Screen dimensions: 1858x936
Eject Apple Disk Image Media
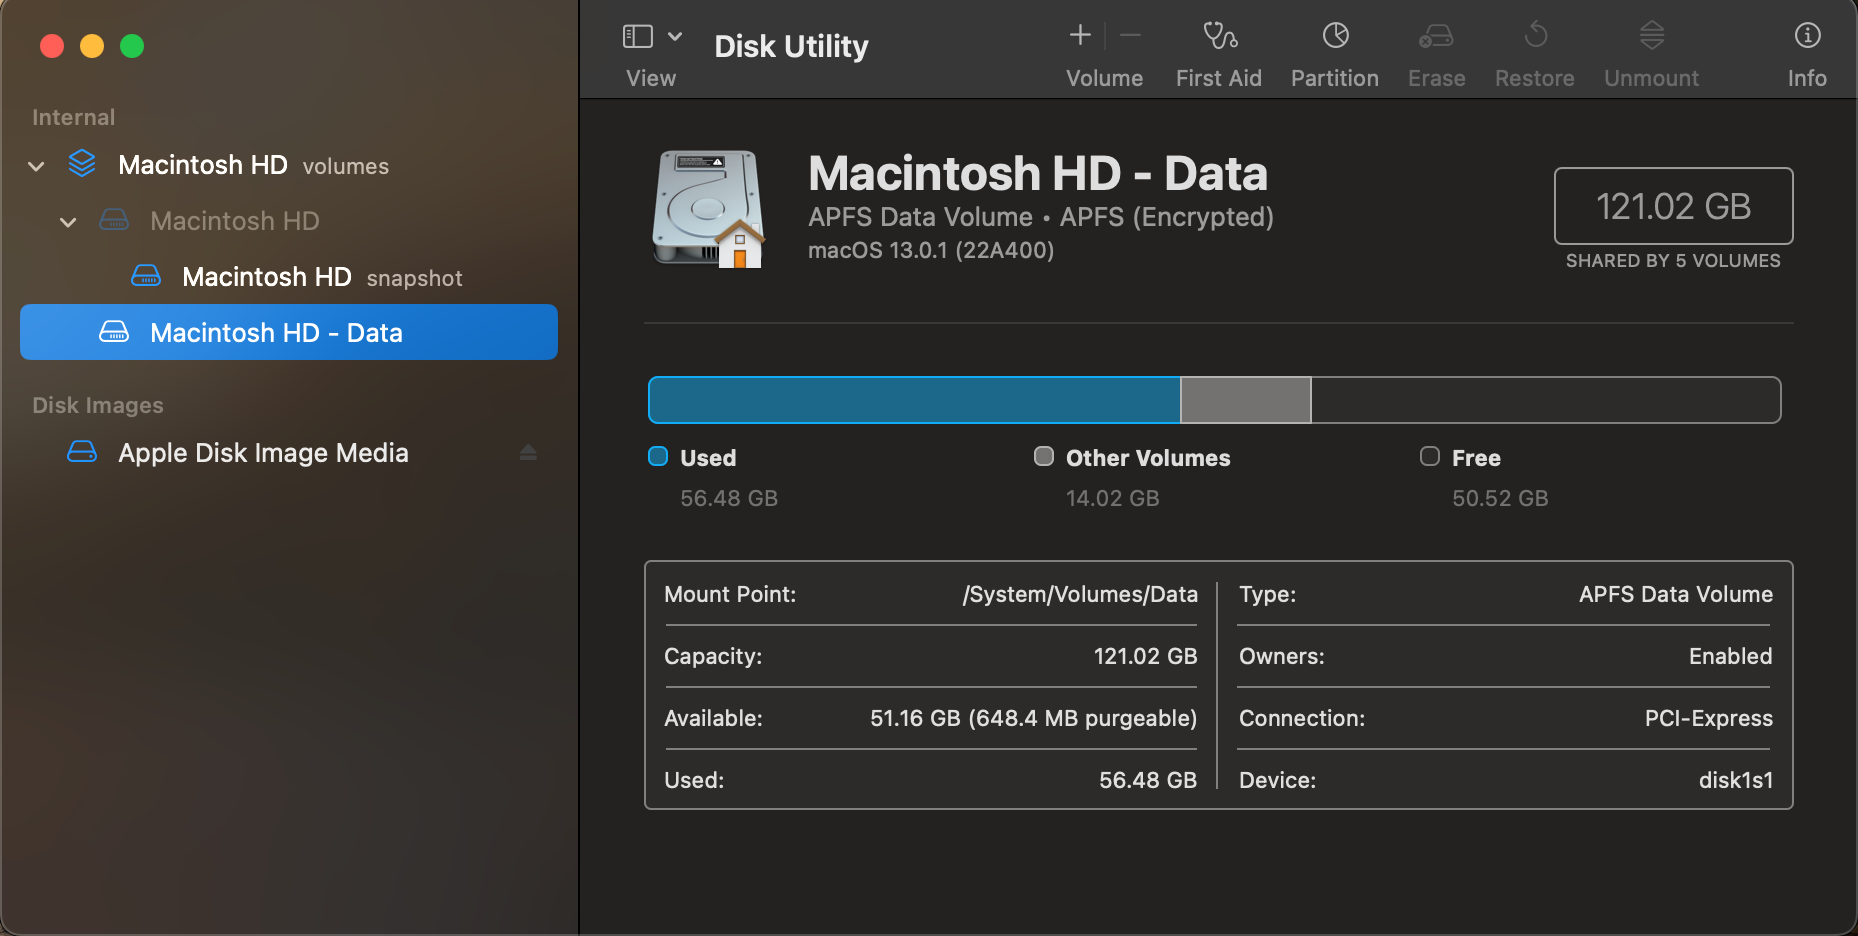(x=528, y=453)
